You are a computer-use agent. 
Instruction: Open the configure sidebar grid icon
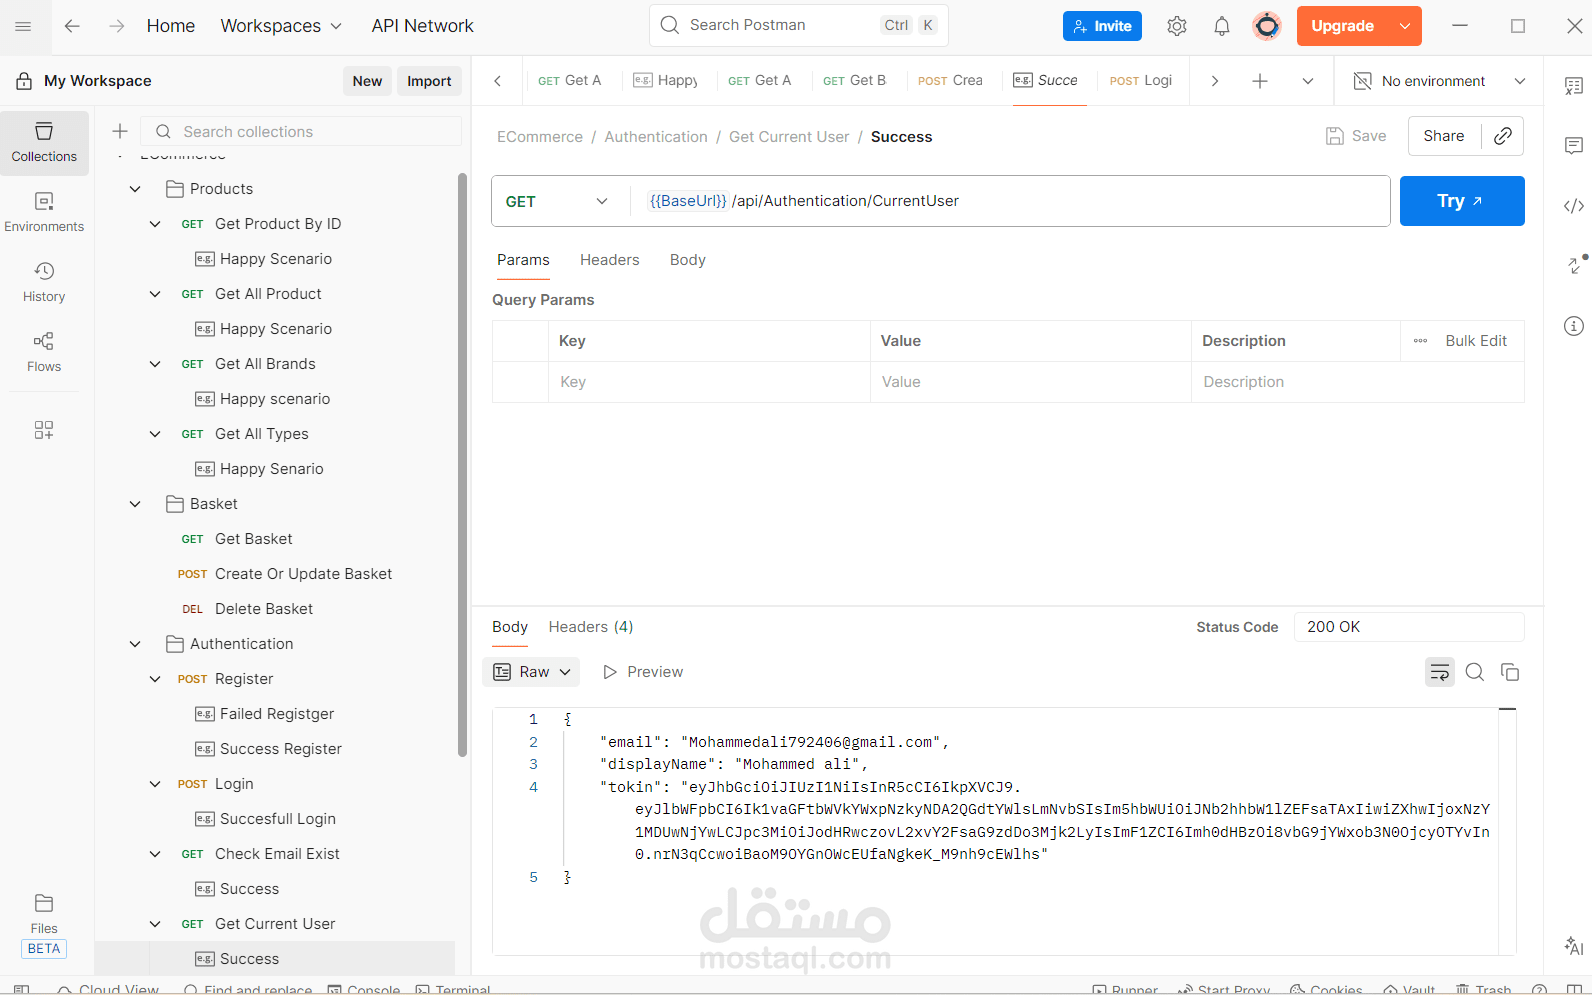44,430
